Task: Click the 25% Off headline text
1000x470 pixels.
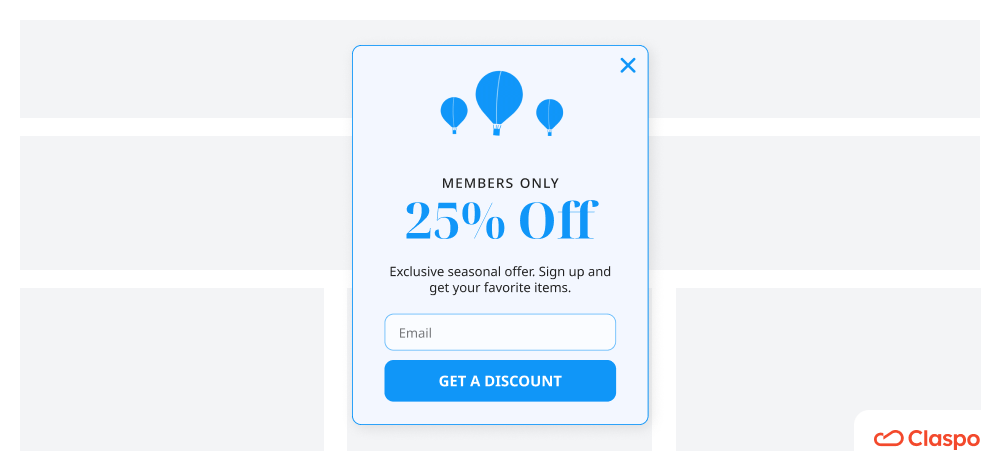Action: pyautogui.click(x=501, y=220)
